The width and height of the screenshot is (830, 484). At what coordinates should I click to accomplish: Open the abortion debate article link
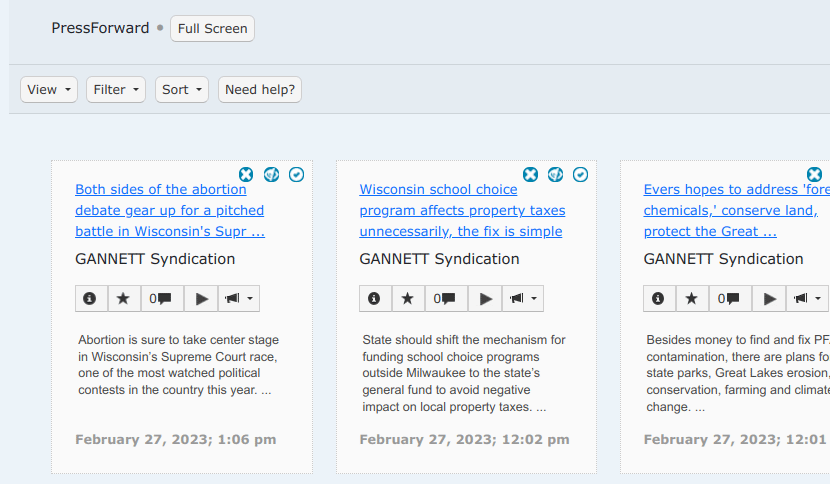[170, 210]
